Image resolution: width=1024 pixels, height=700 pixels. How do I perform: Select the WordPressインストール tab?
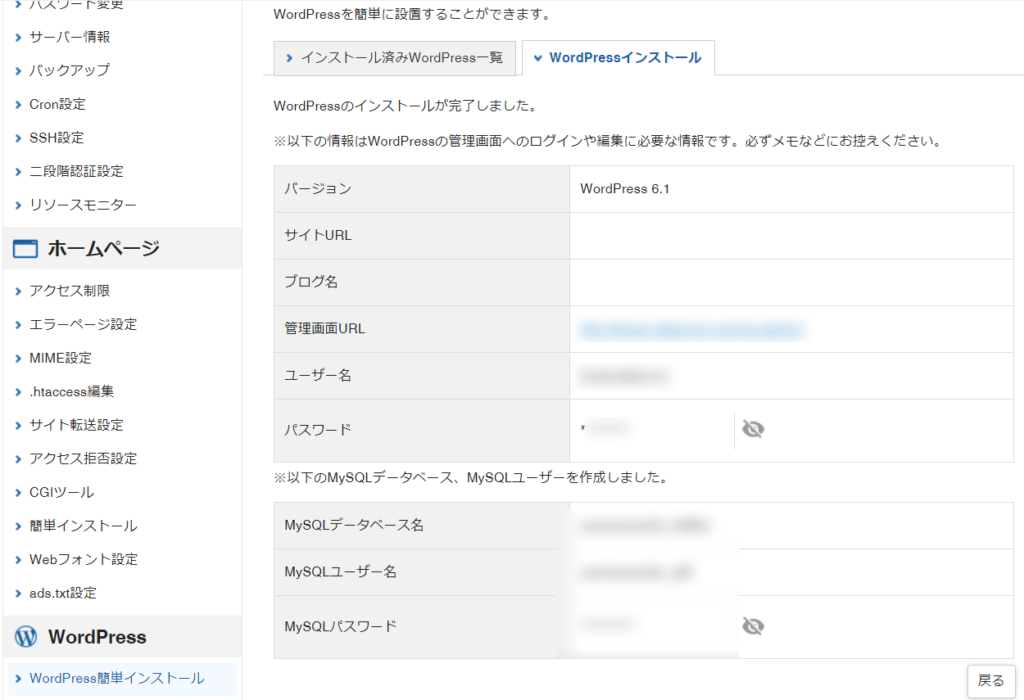point(618,58)
